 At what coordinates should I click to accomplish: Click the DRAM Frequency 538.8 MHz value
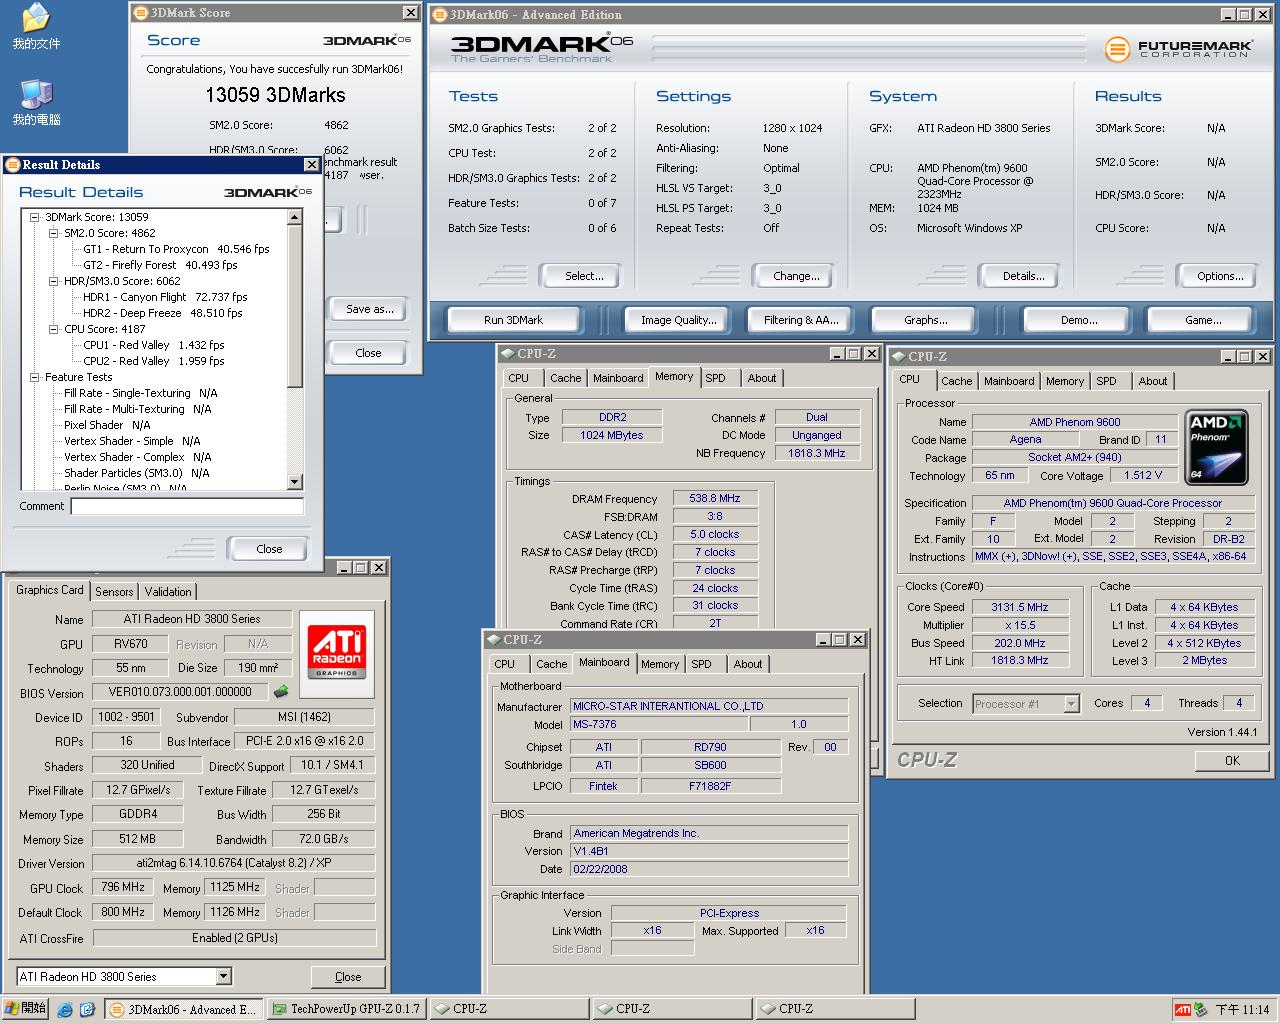[x=715, y=498]
